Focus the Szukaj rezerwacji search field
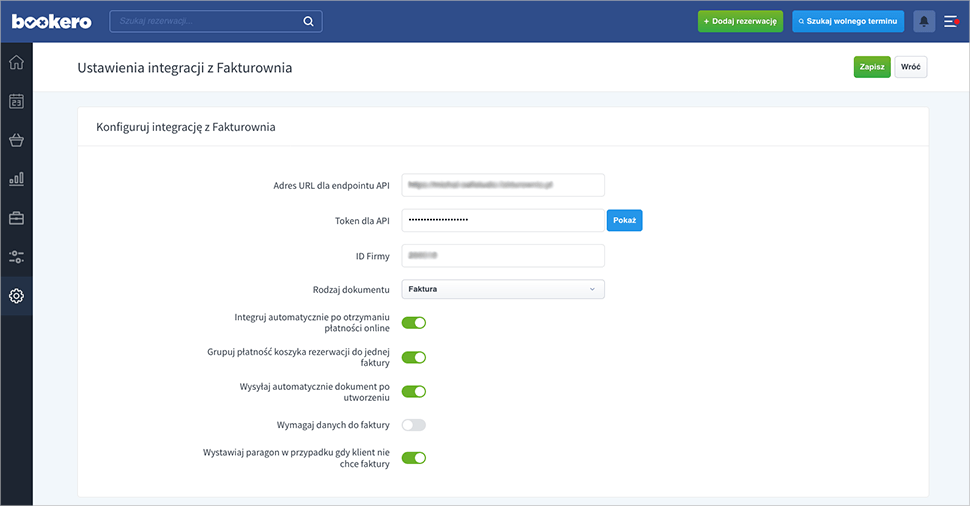 (216, 21)
